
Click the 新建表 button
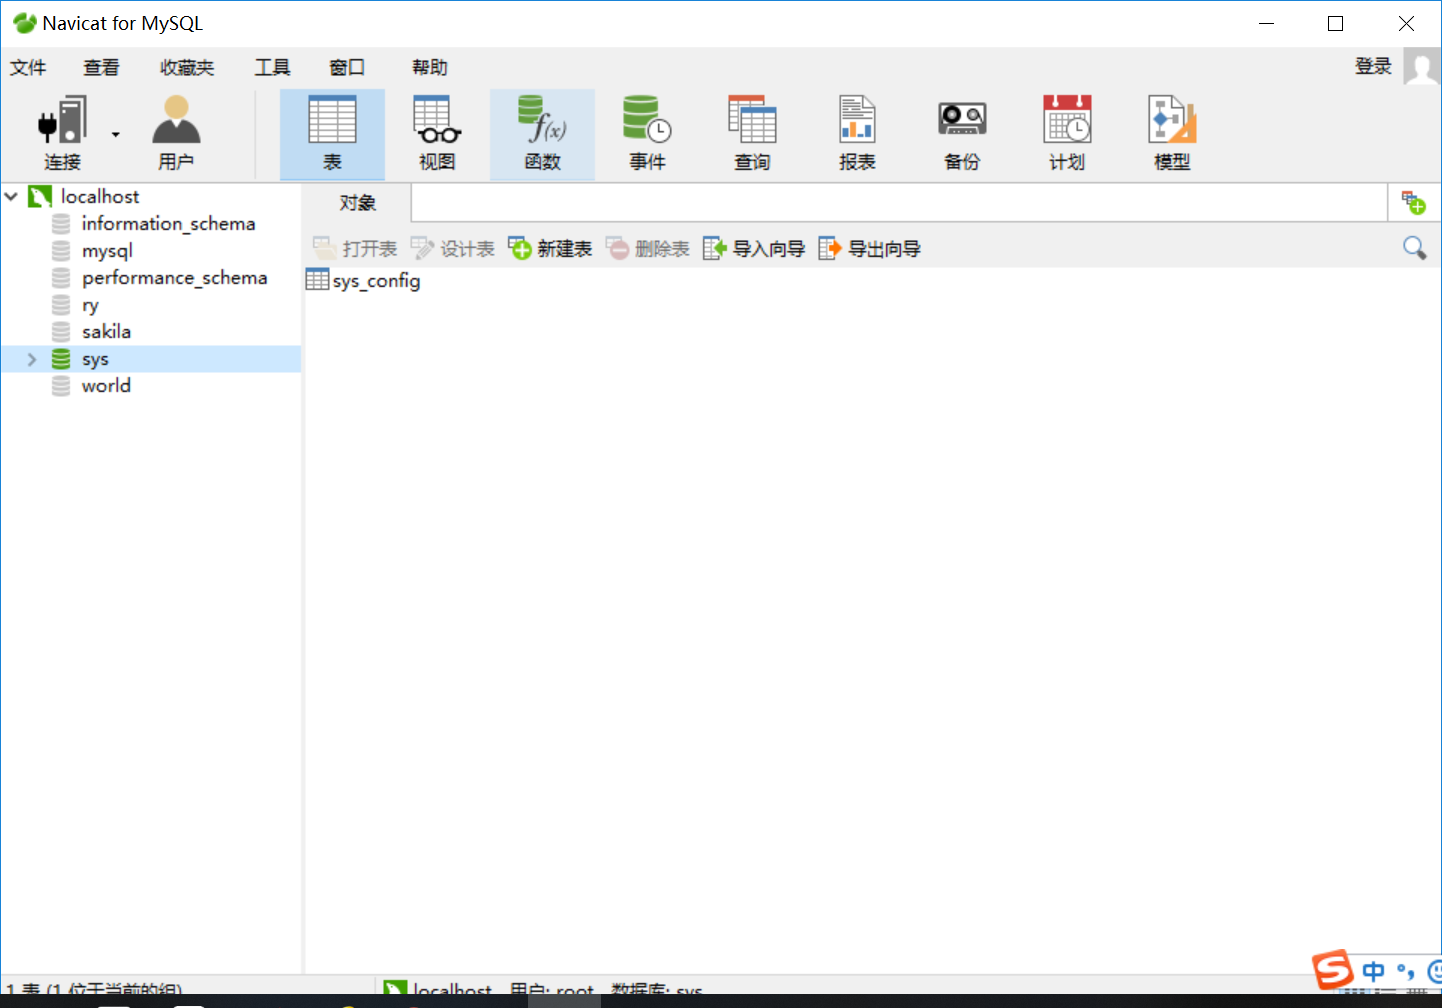click(x=549, y=248)
